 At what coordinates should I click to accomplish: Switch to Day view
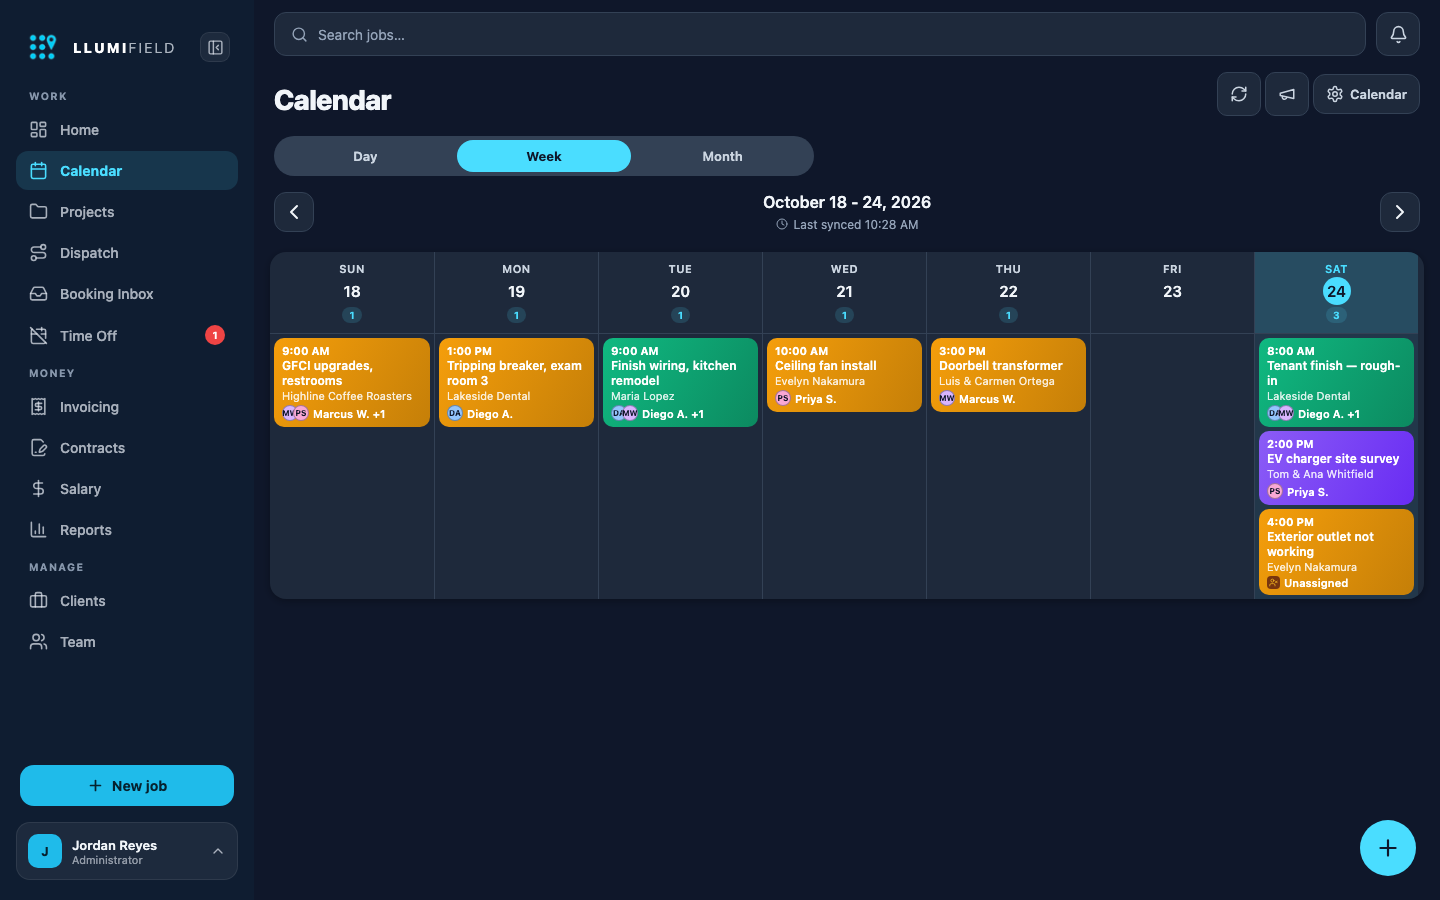tap(365, 156)
